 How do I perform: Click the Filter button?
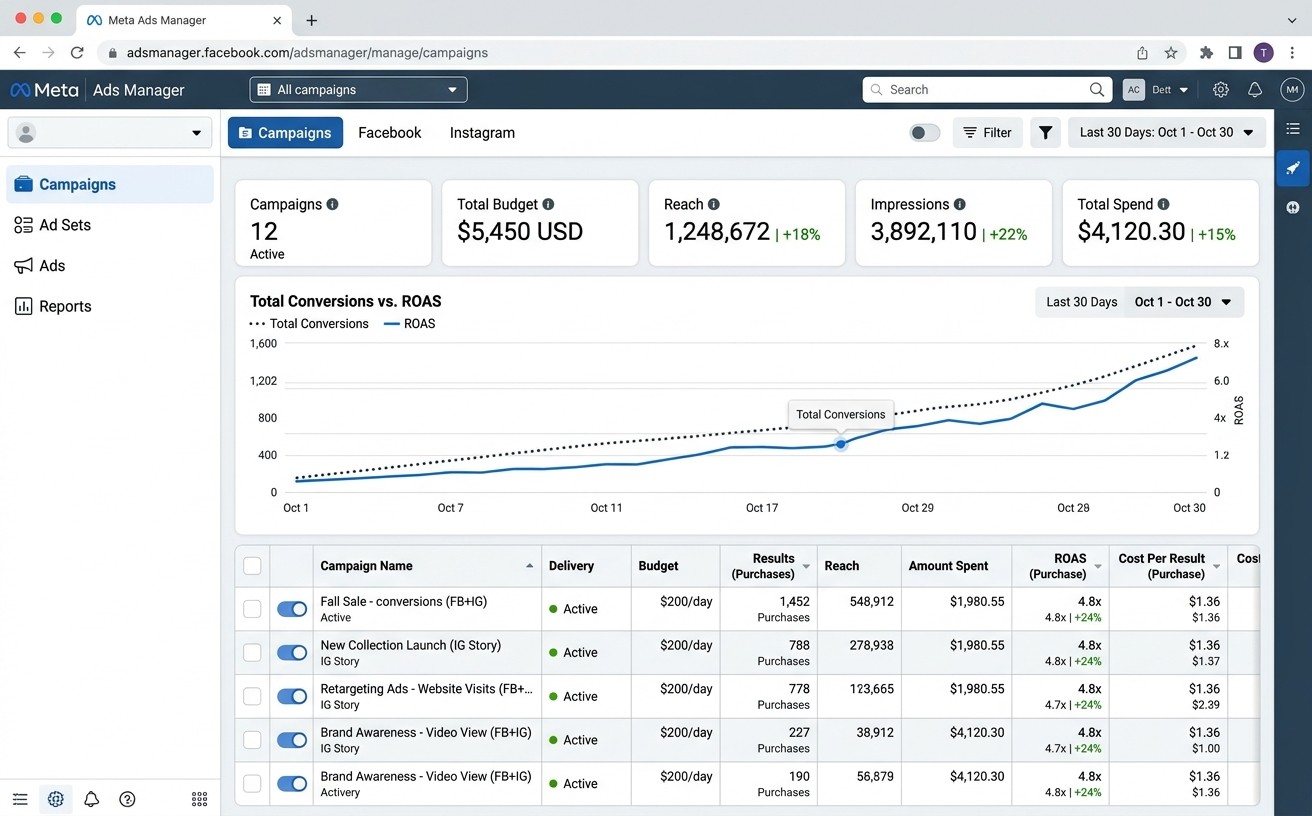(987, 132)
